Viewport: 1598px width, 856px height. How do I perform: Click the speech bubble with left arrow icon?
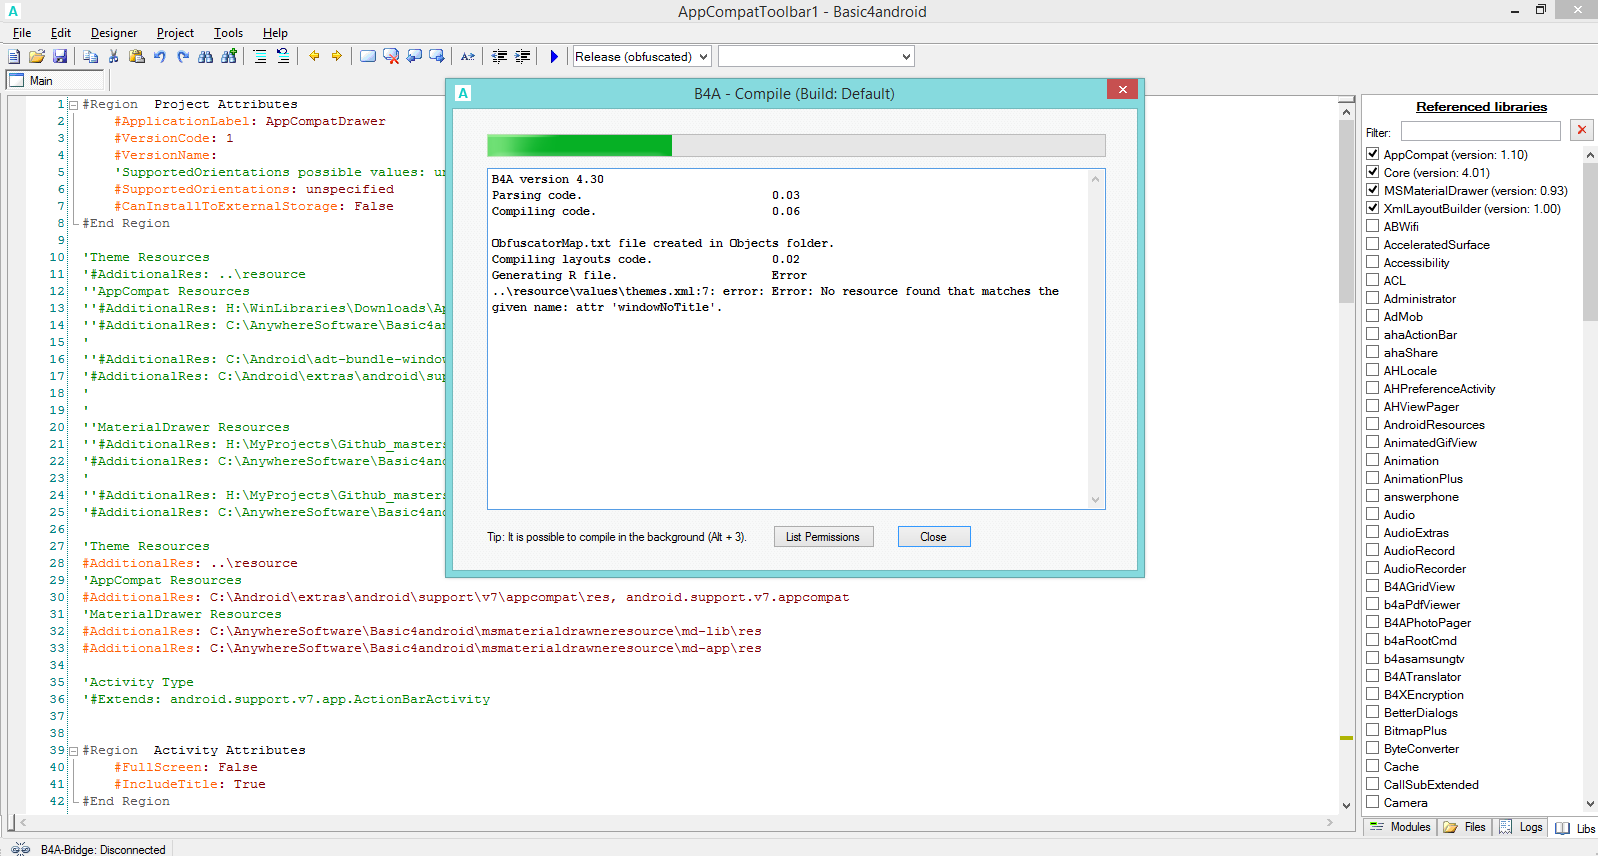[x=414, y=57]
